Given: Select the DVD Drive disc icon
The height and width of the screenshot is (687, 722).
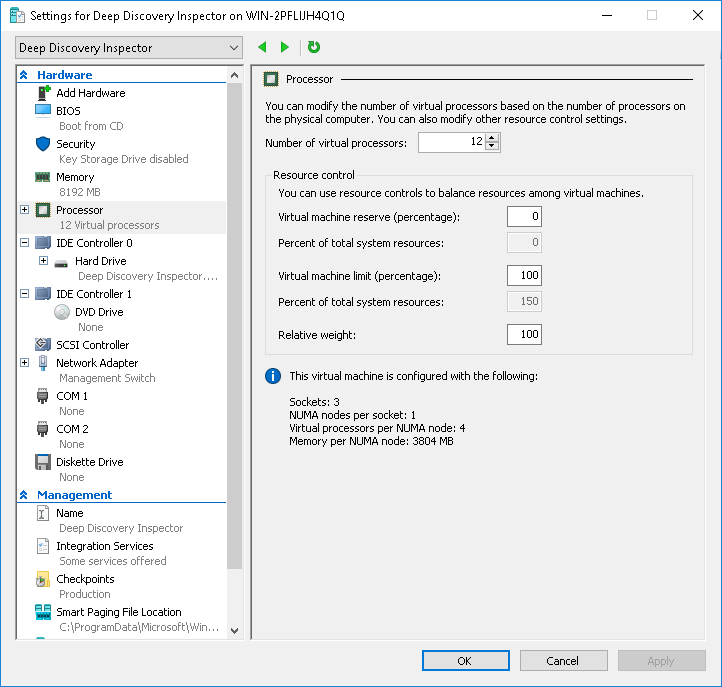Looking at the screenshot, I should point(62,312).
